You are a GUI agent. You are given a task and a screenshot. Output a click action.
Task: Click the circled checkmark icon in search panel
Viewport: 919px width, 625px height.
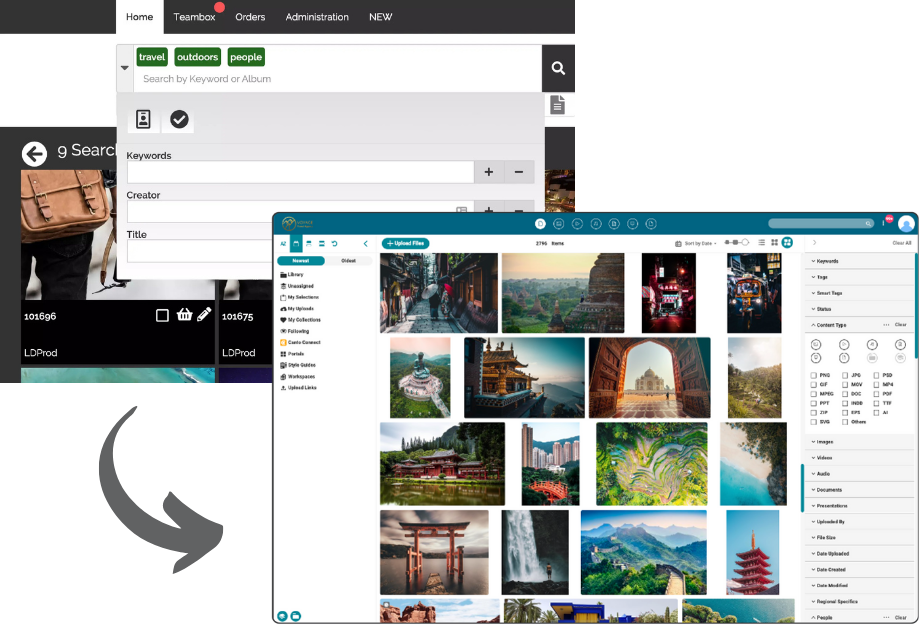(x=179, y=119)
